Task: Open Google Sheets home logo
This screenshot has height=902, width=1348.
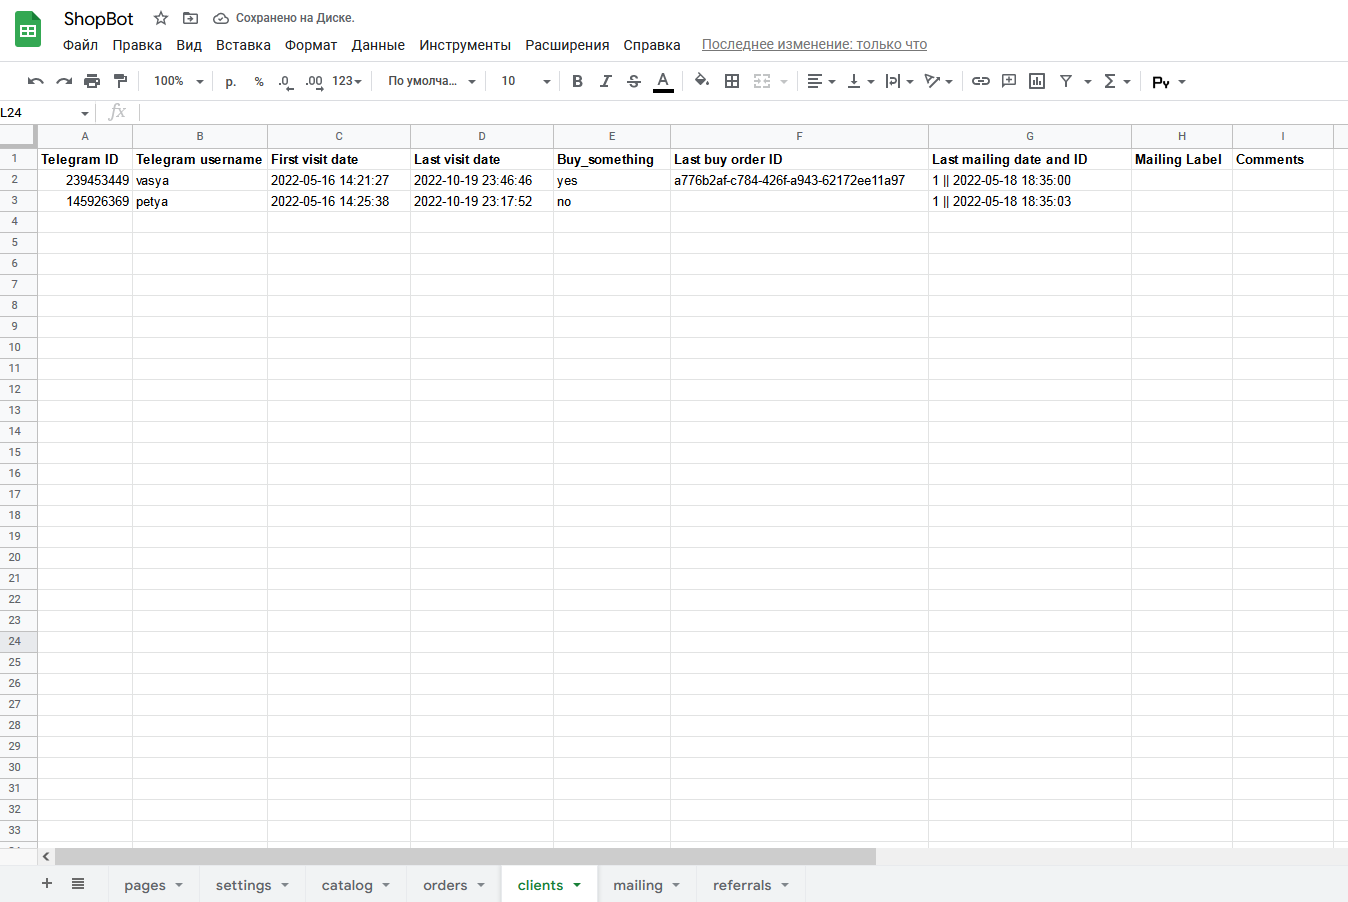Action: (x=28, y=30)
